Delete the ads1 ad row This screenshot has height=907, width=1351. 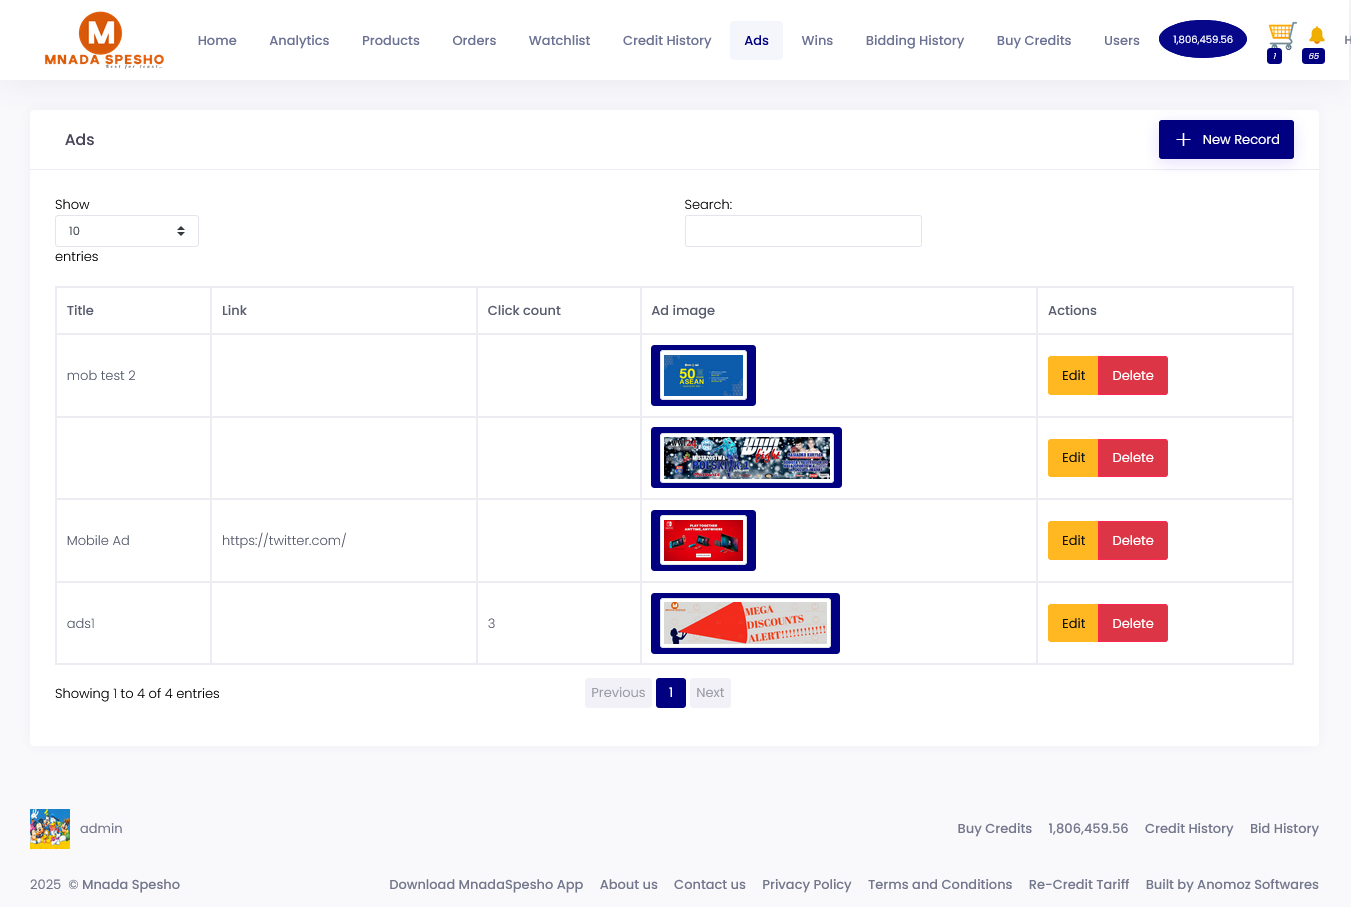tap(1132, 624)
